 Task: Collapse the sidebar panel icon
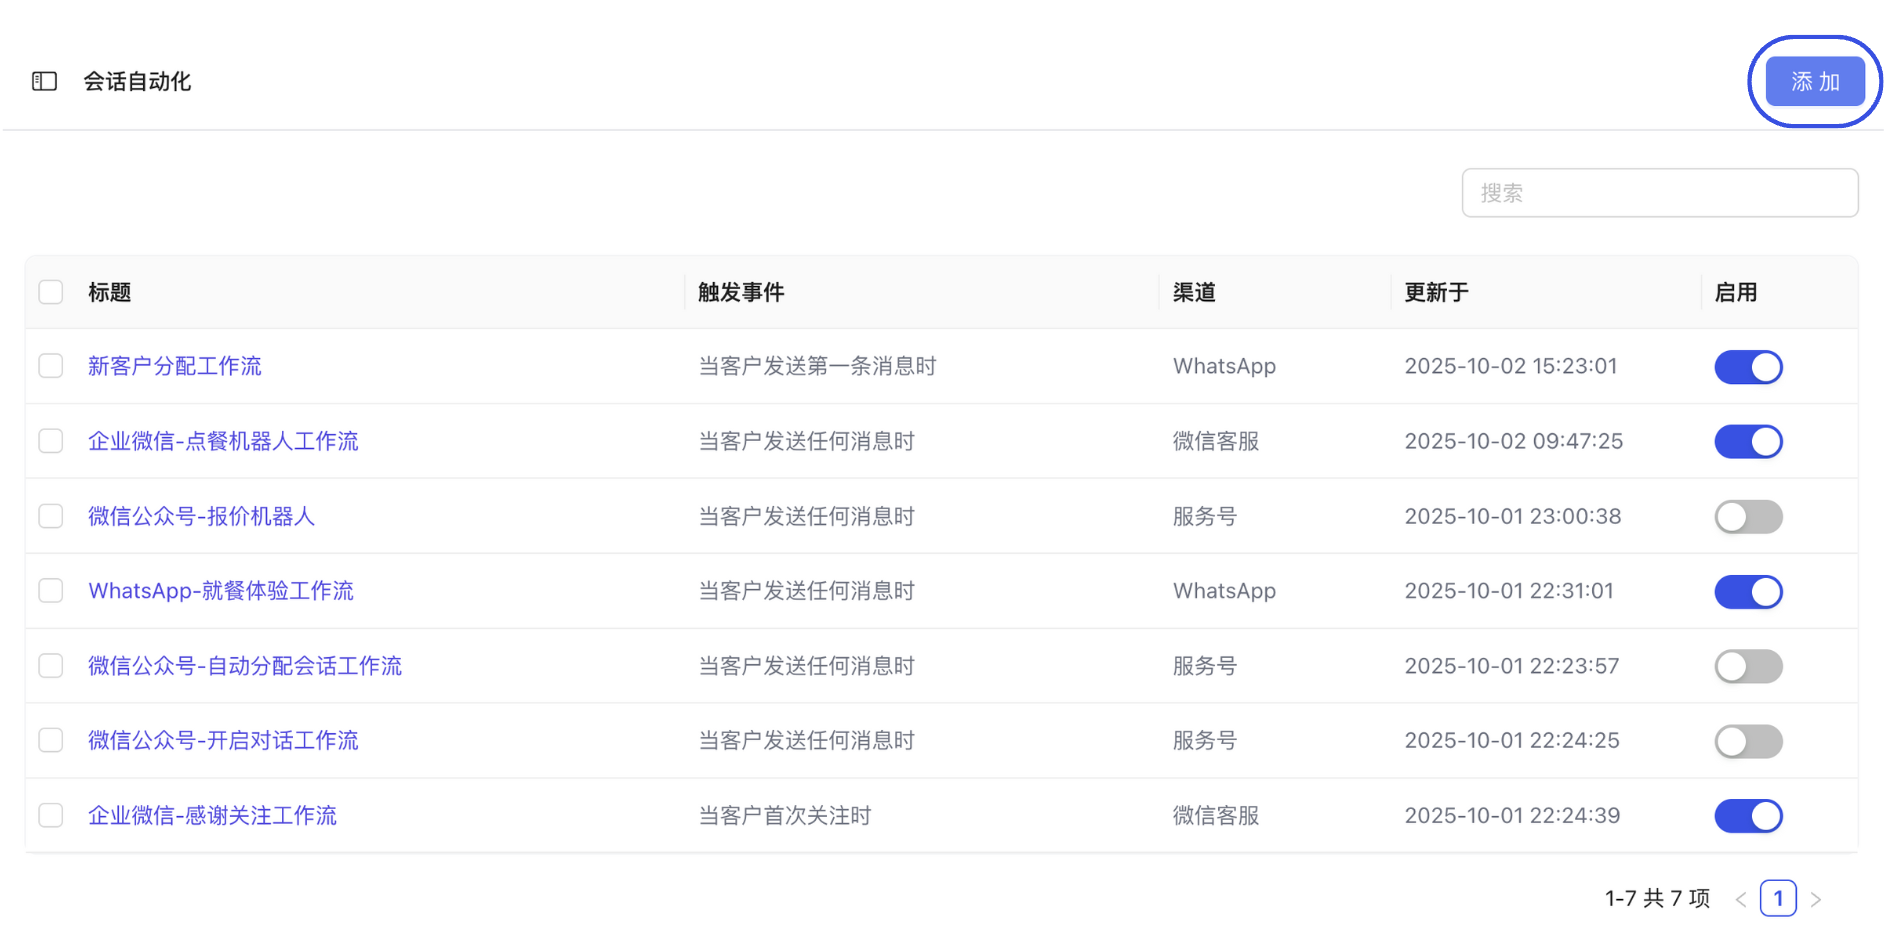(x=44, y=81)
